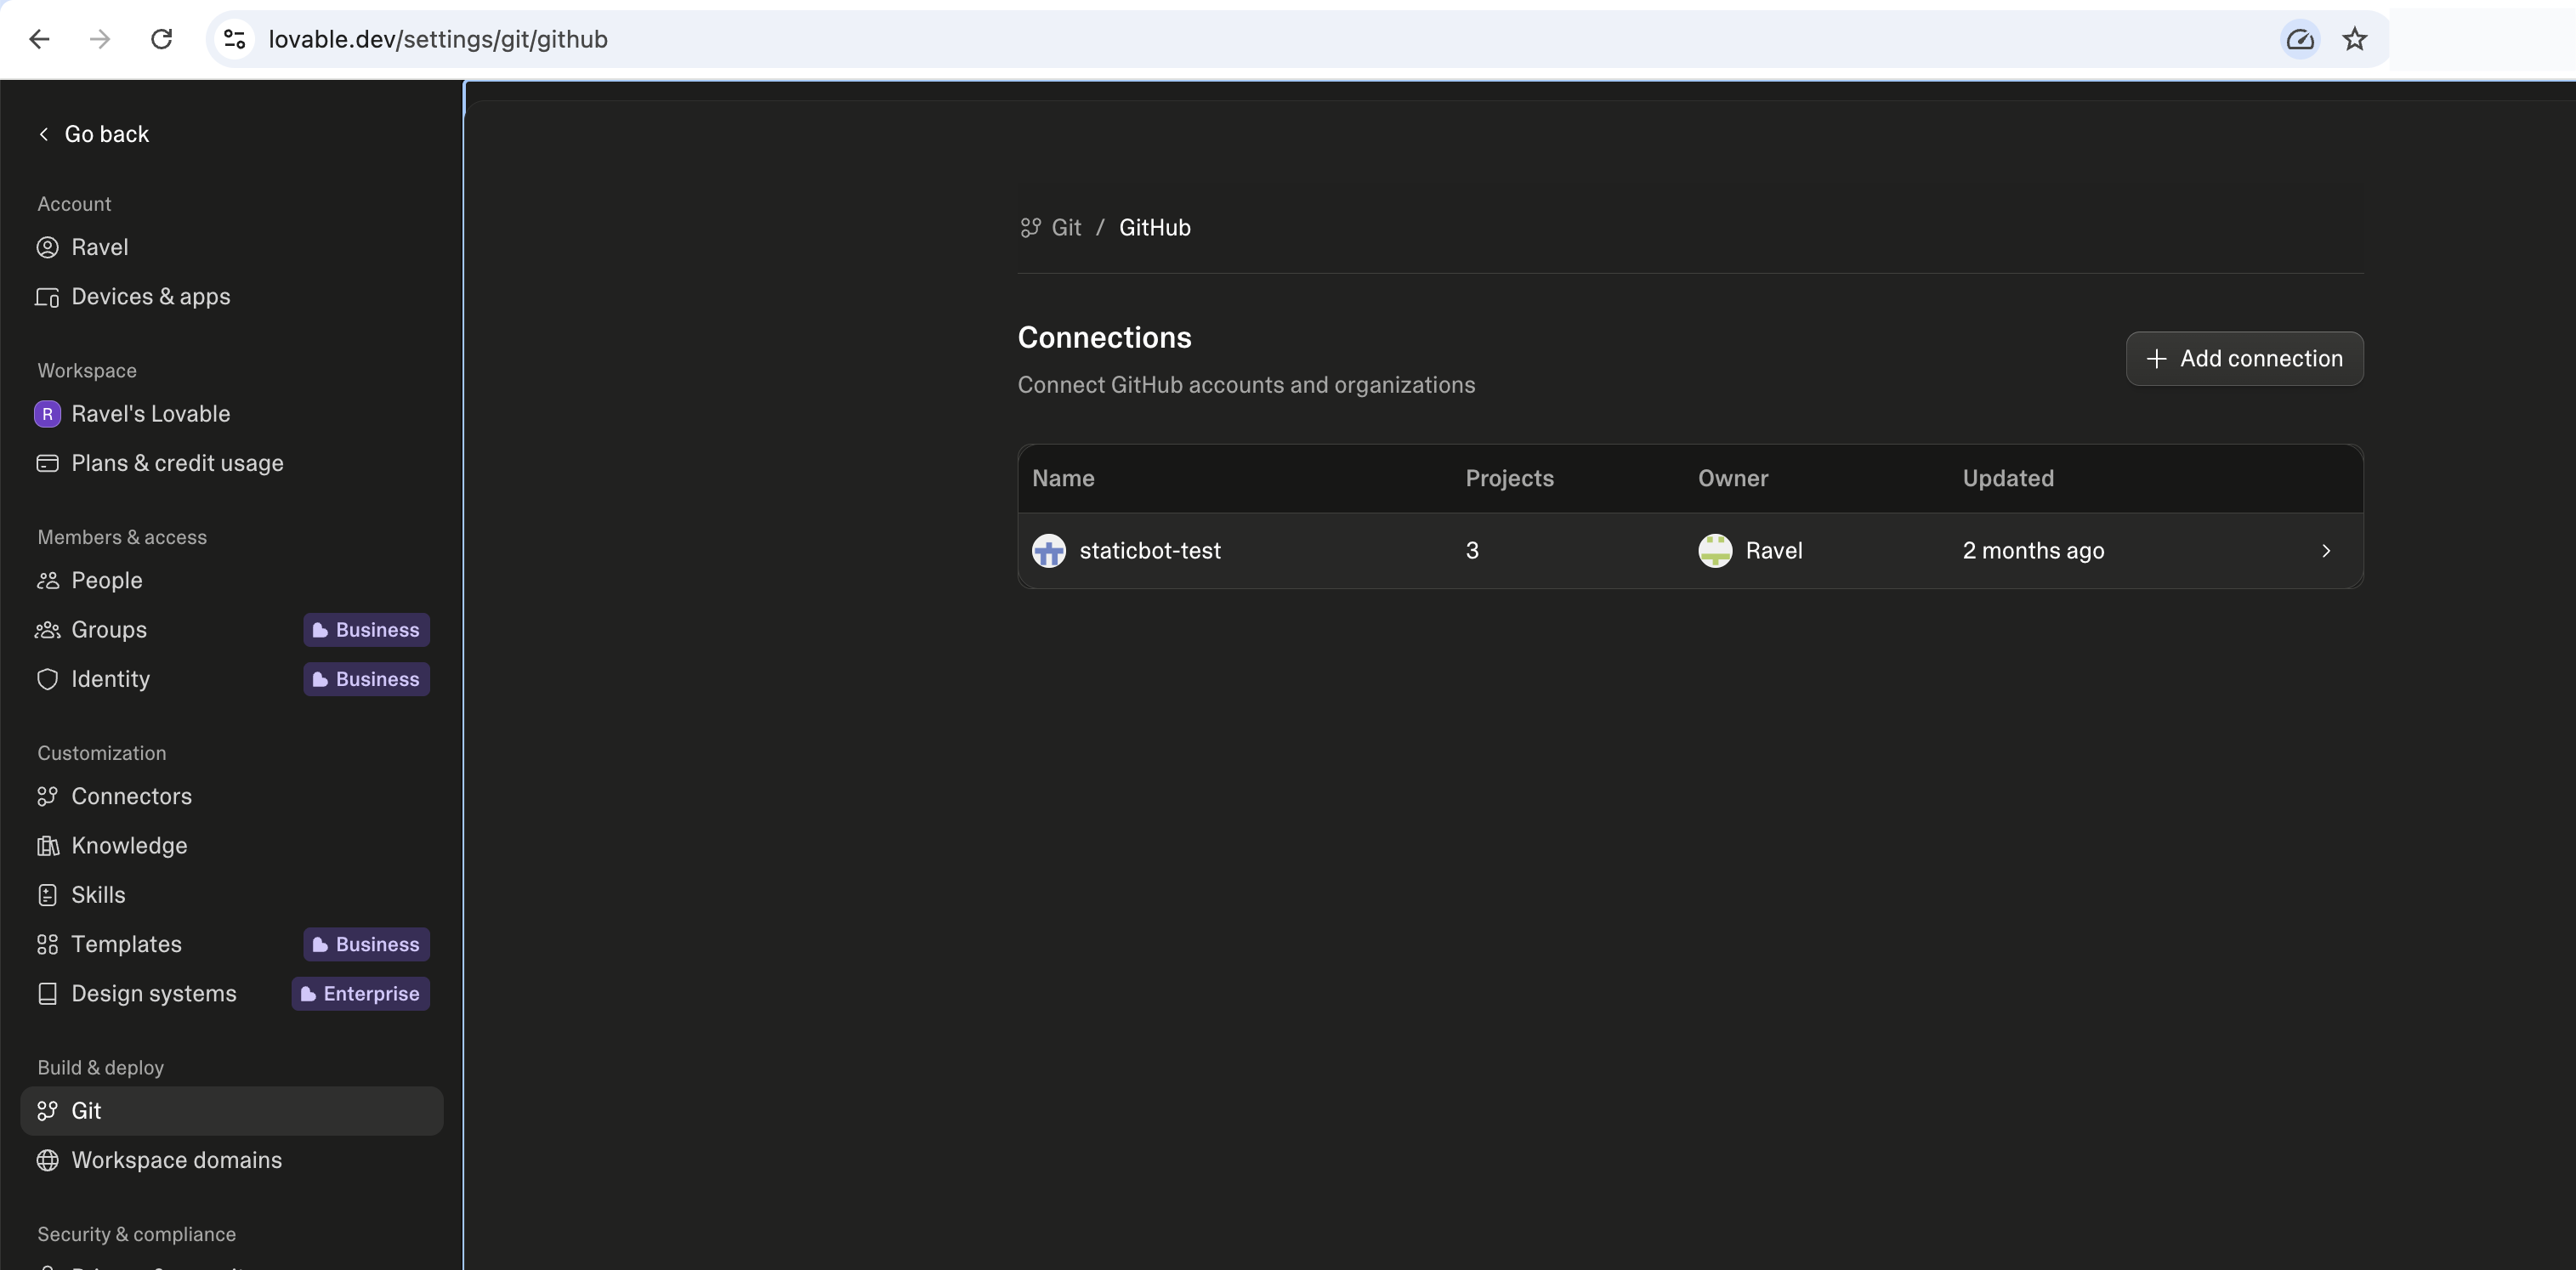Reload the current page
Screen dimensions: 2576x1270
(161, 39)
